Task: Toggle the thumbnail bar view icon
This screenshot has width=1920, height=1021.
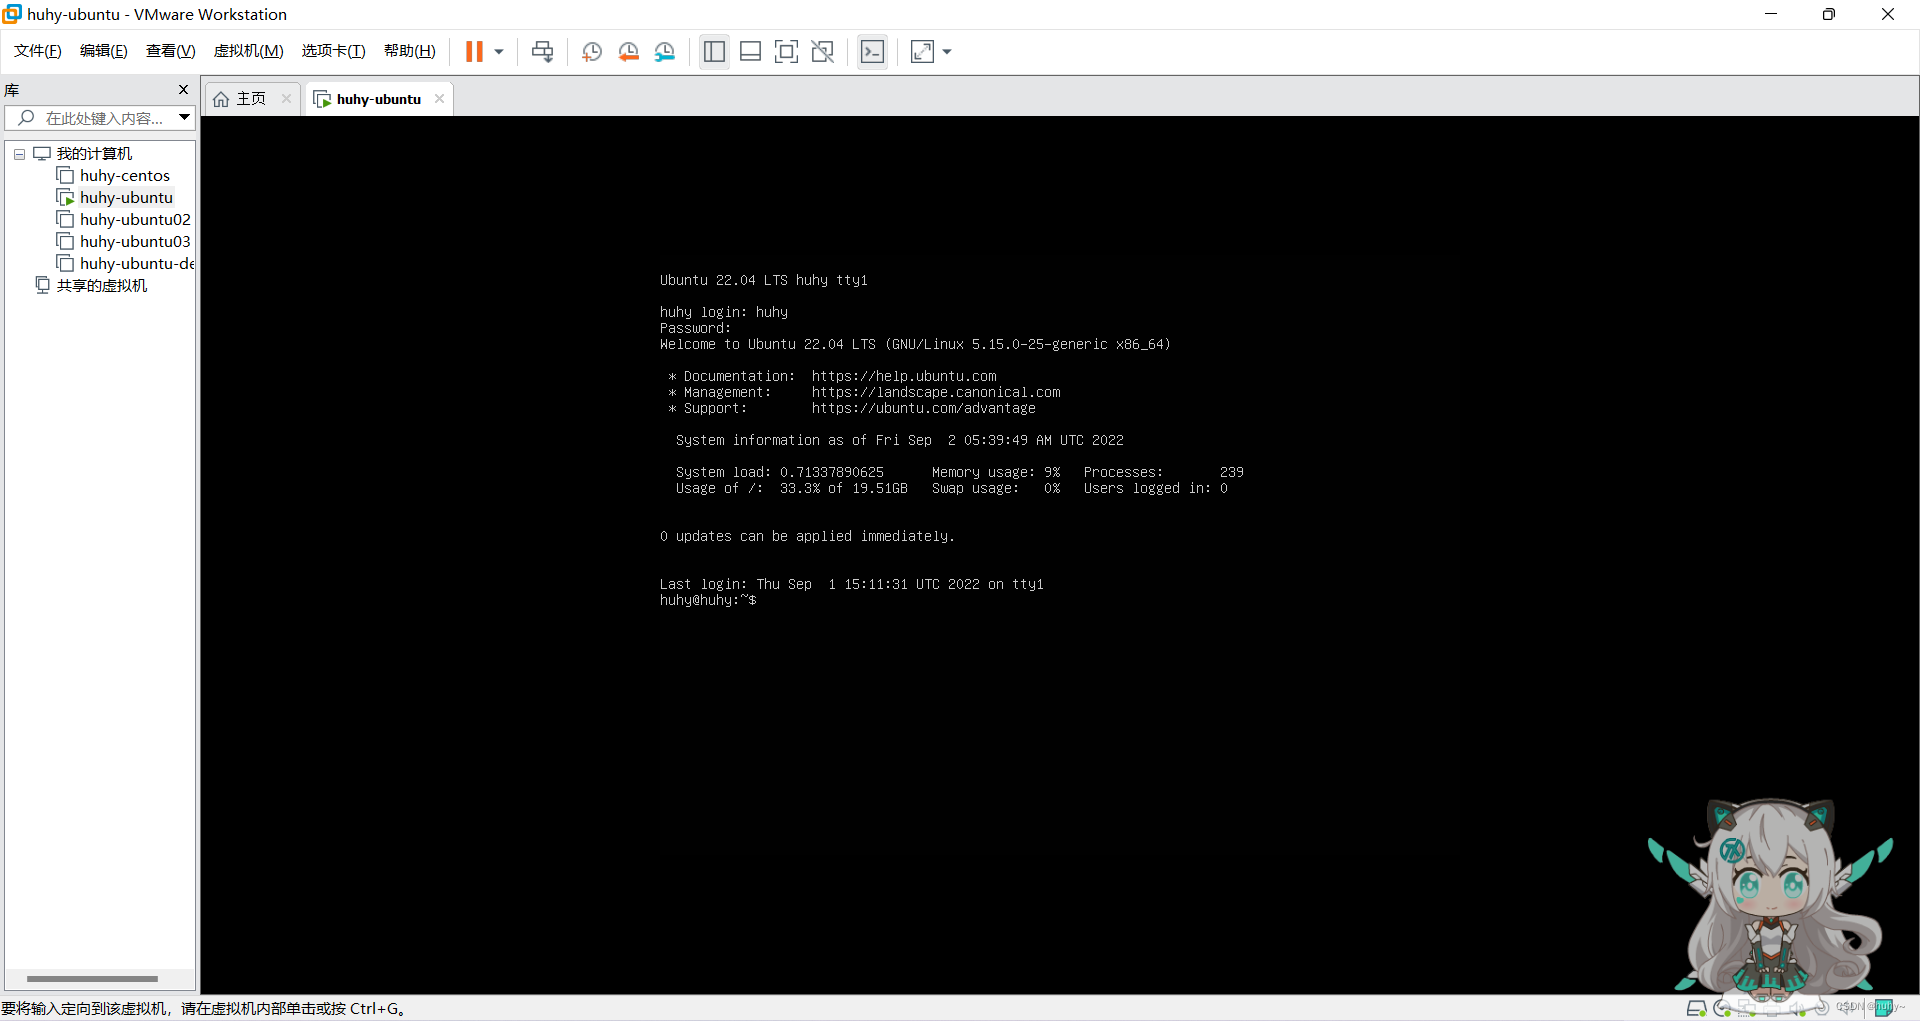Action: (x=750, y=52)
